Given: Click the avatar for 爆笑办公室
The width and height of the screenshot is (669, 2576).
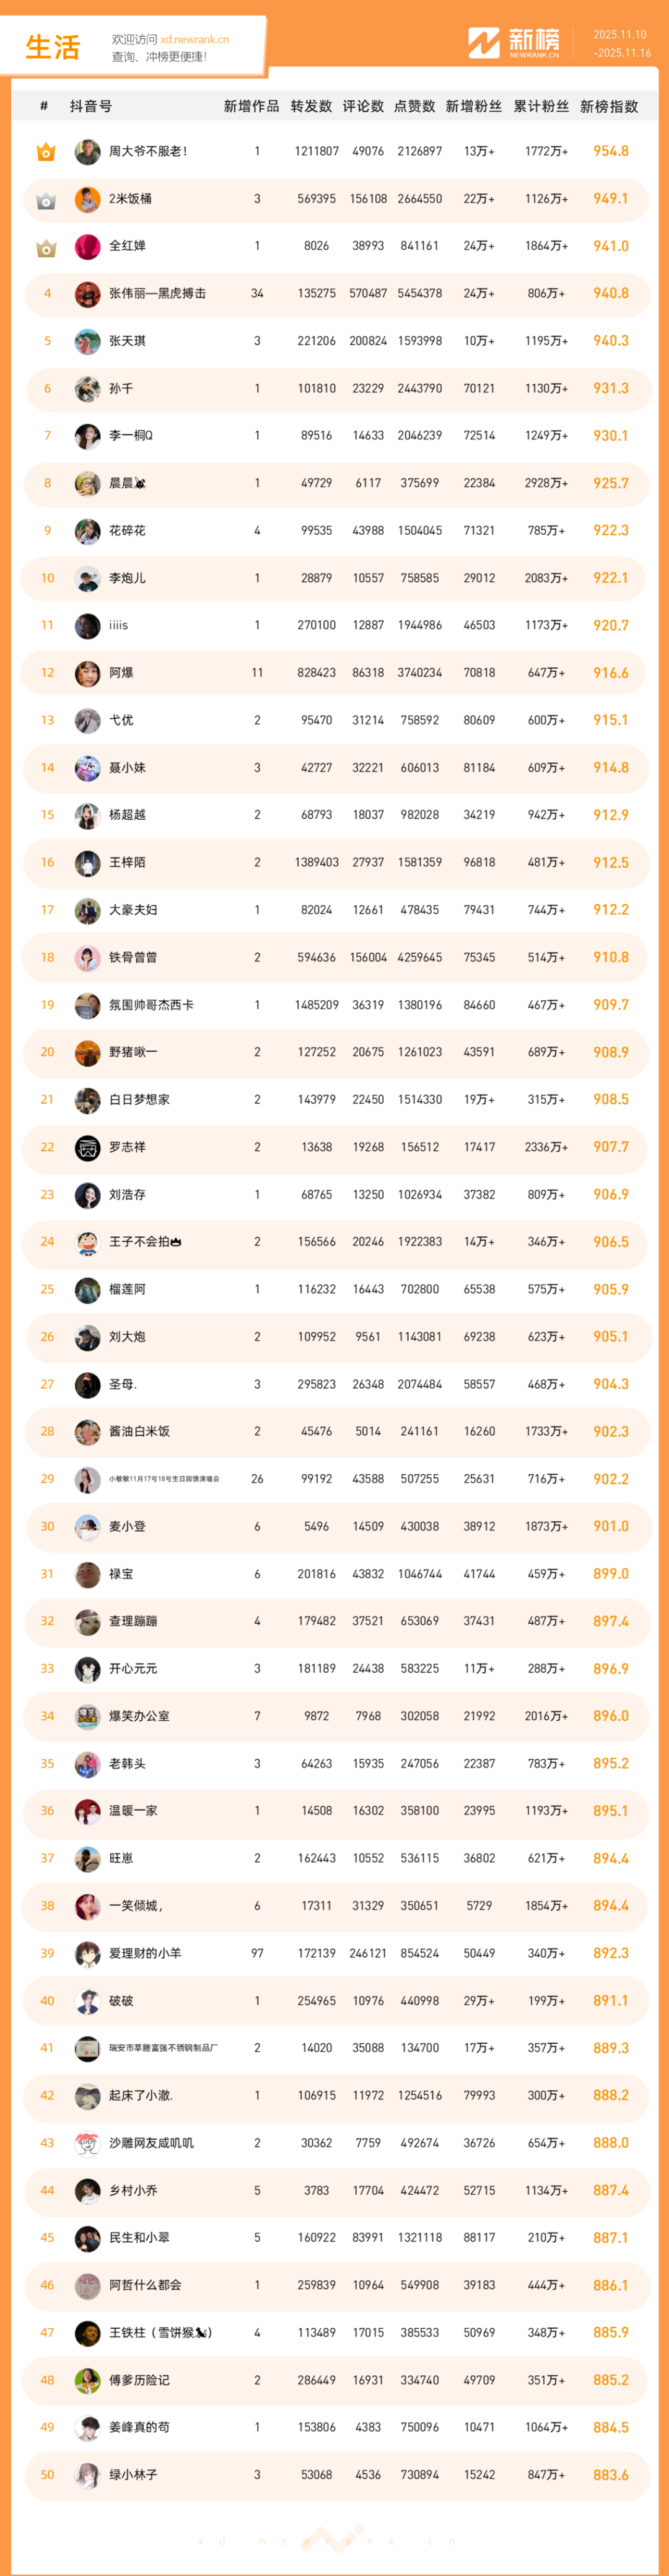Looking at the screenshot, I should coord(88,1716).
